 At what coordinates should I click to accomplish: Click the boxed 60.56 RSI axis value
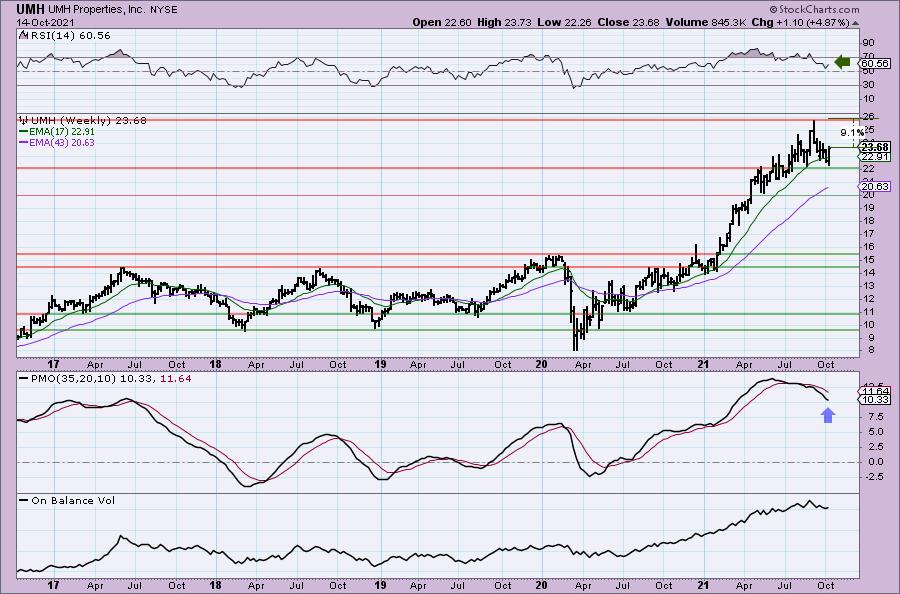pyautogui.click(x=876, y=63)
